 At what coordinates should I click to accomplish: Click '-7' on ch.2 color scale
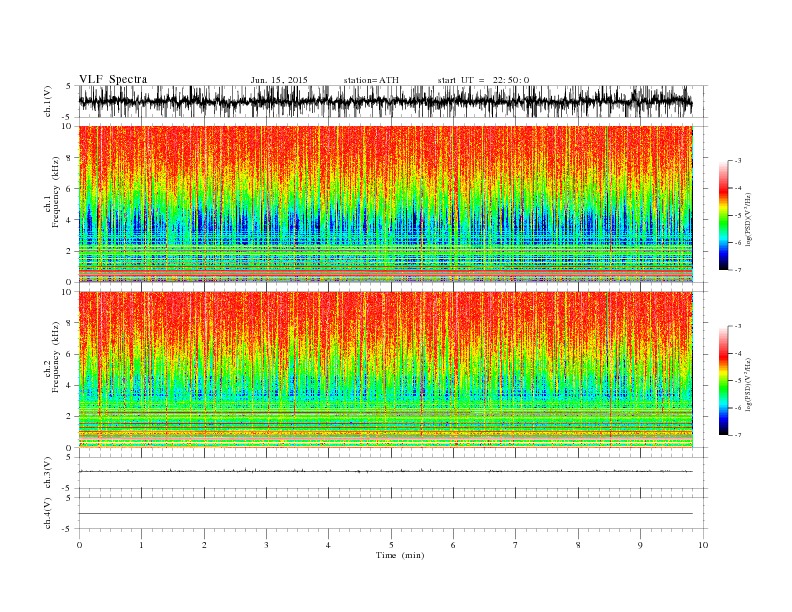(738, 435)
